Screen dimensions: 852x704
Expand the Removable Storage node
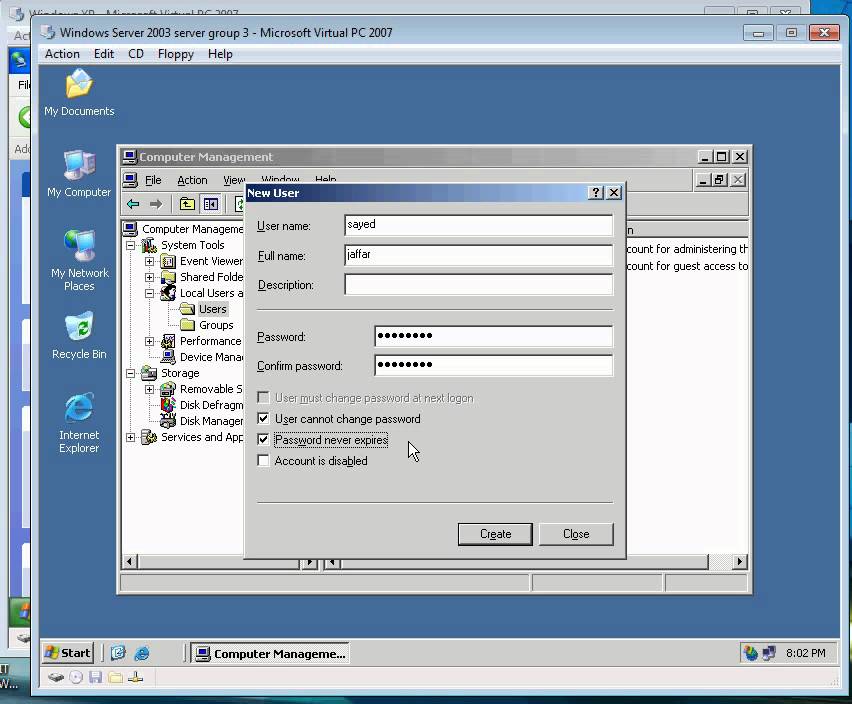tap(149, 389)
